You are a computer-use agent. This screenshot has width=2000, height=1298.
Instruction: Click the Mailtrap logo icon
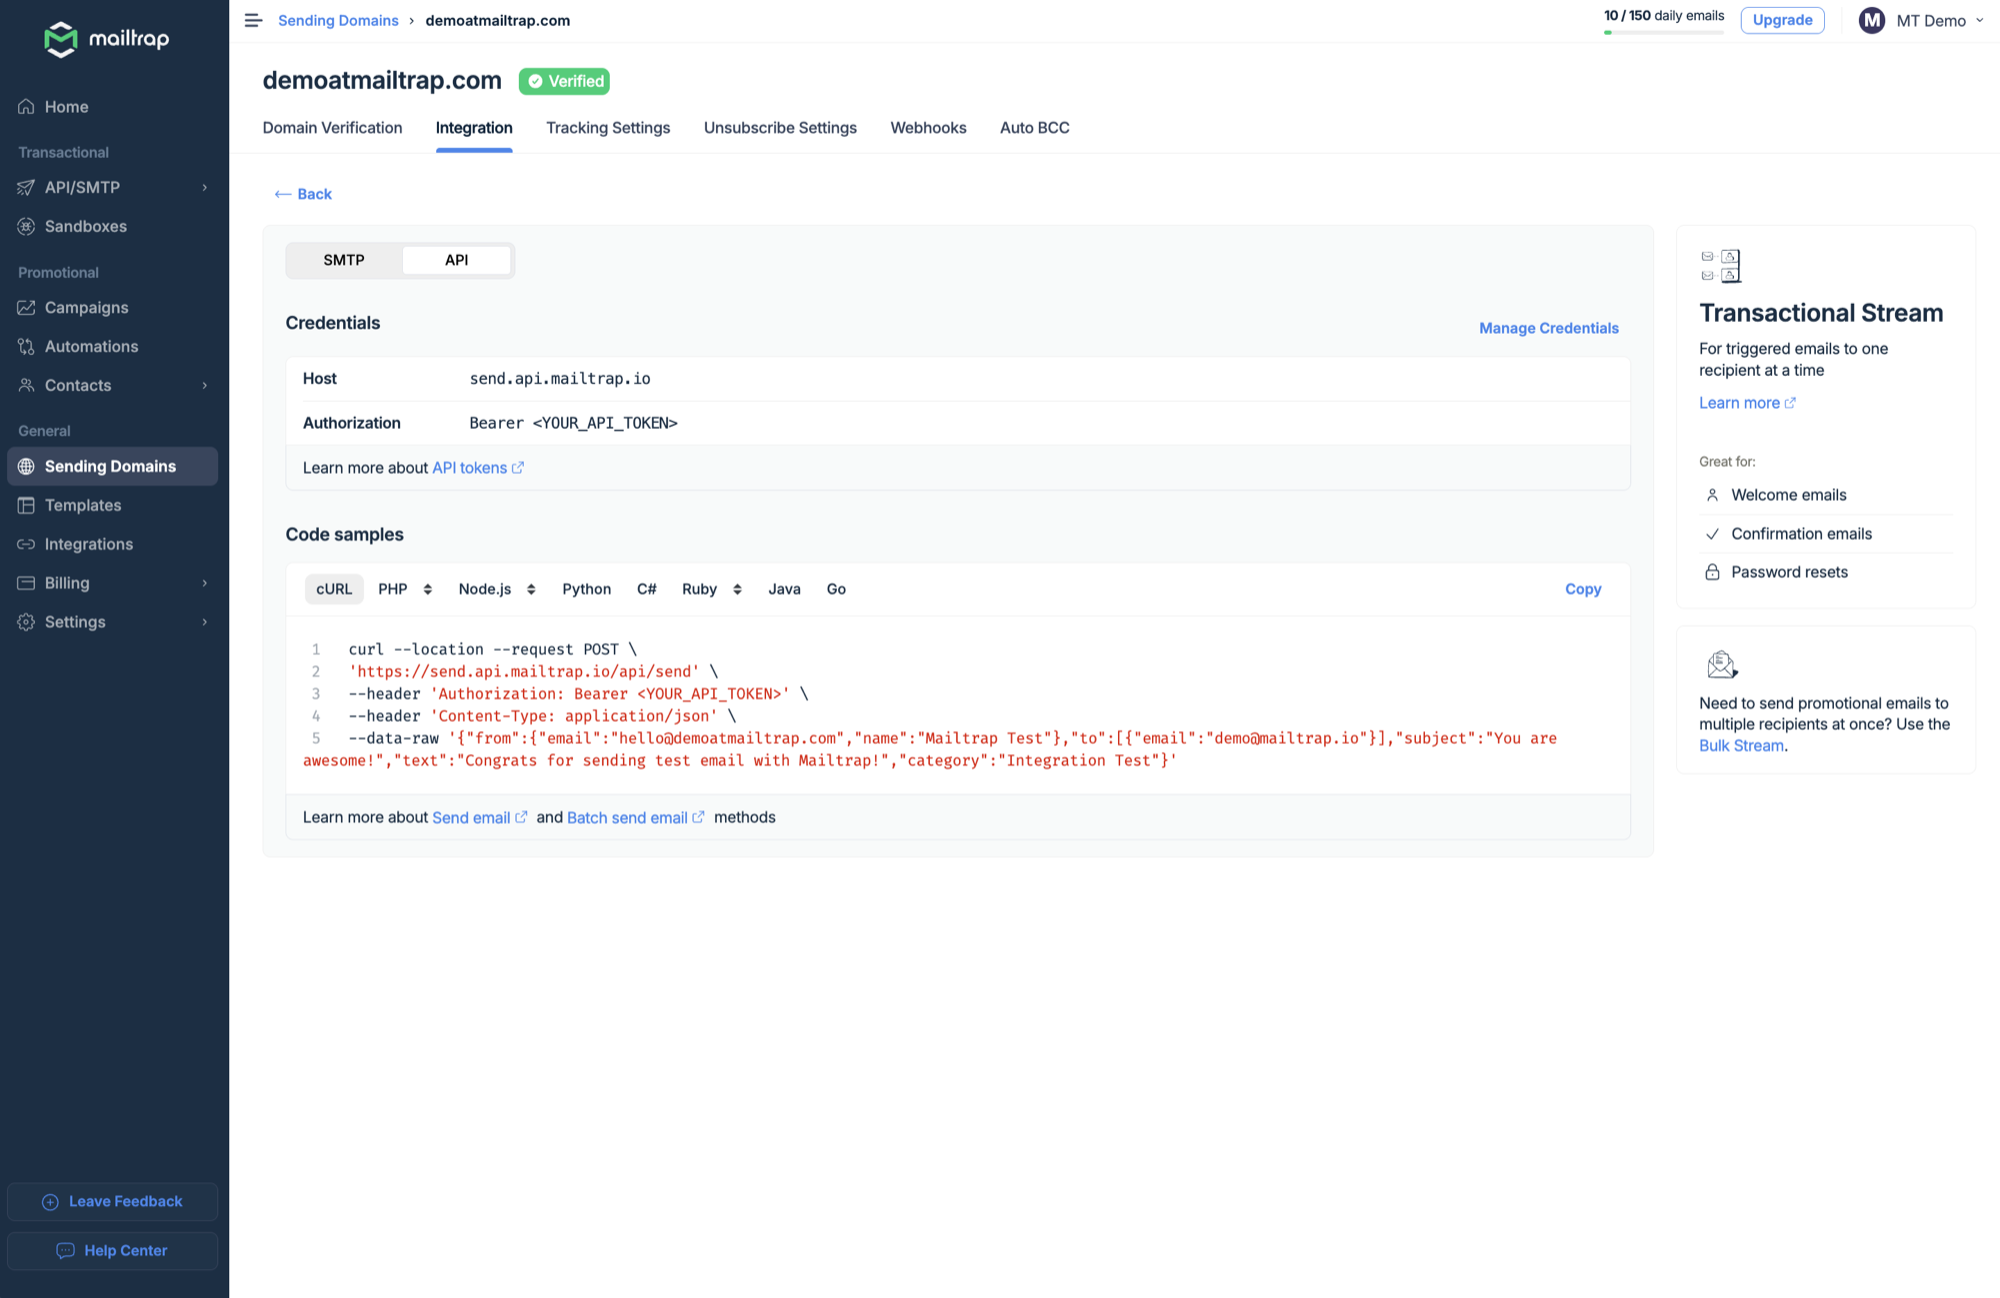pos(61,39)
